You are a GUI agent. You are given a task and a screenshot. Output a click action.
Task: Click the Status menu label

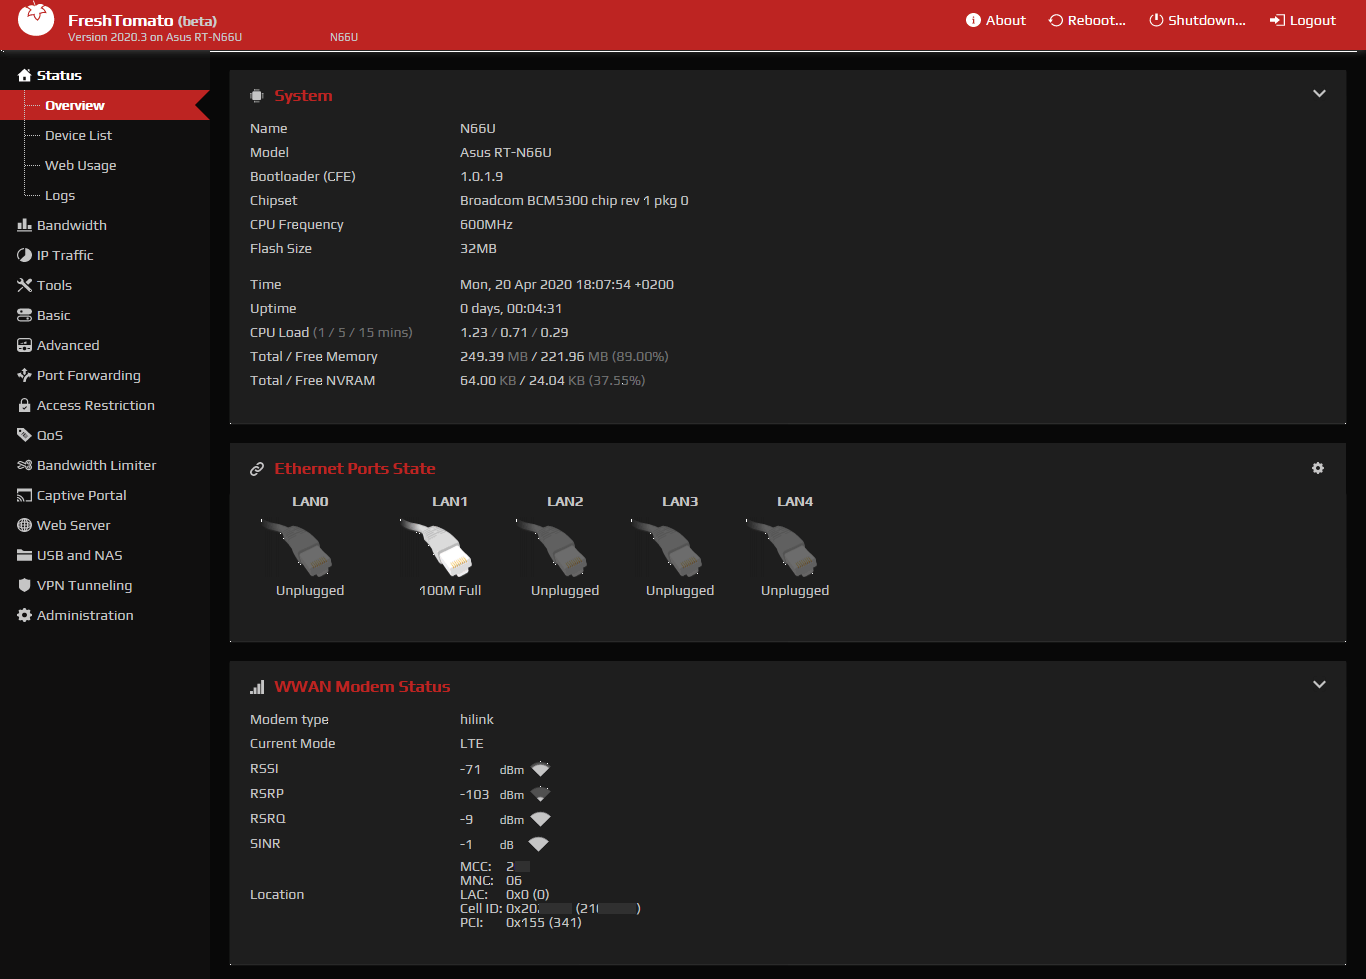[59, 75]
